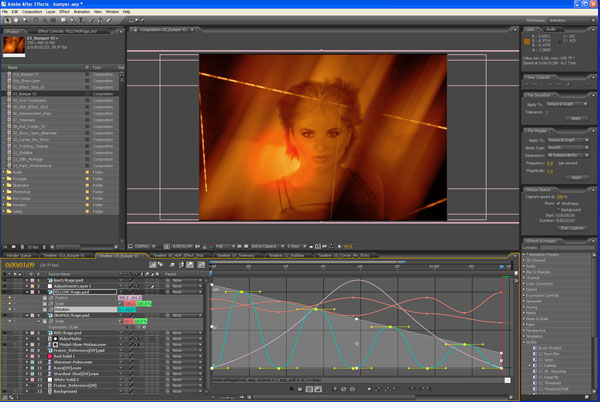Select the Hand tool in toolbar
This screenshot has height=402, width=600.
tap(16, 20)
